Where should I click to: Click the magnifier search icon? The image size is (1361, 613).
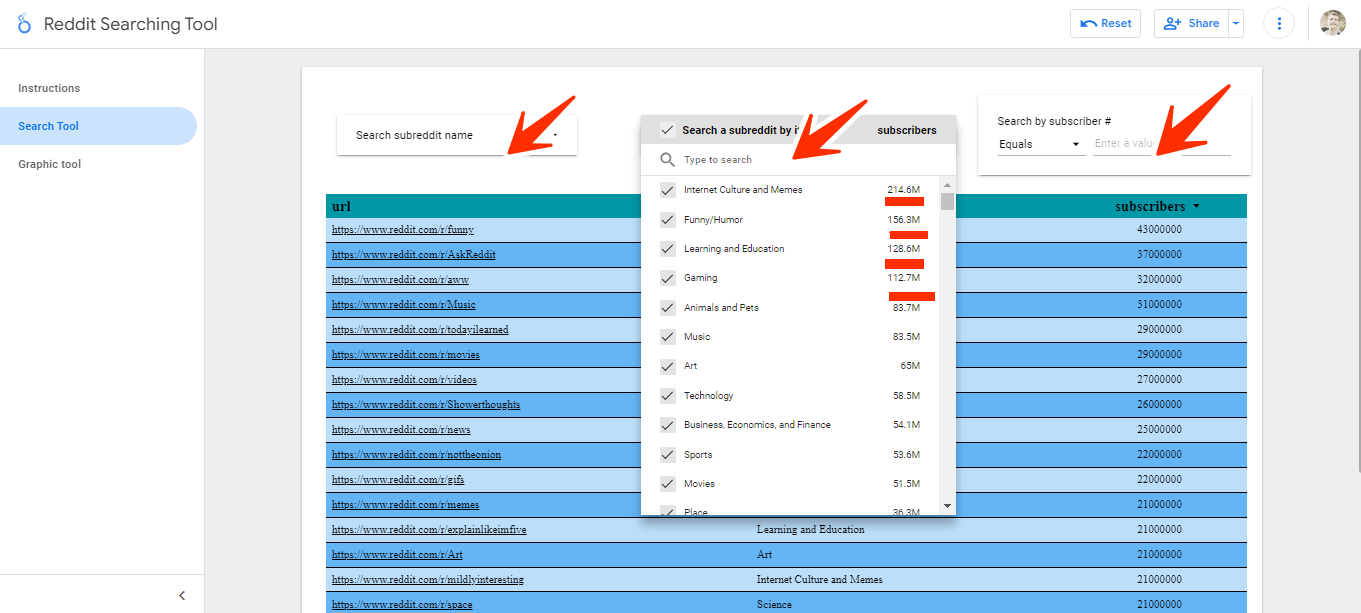[x=667, y=160]
